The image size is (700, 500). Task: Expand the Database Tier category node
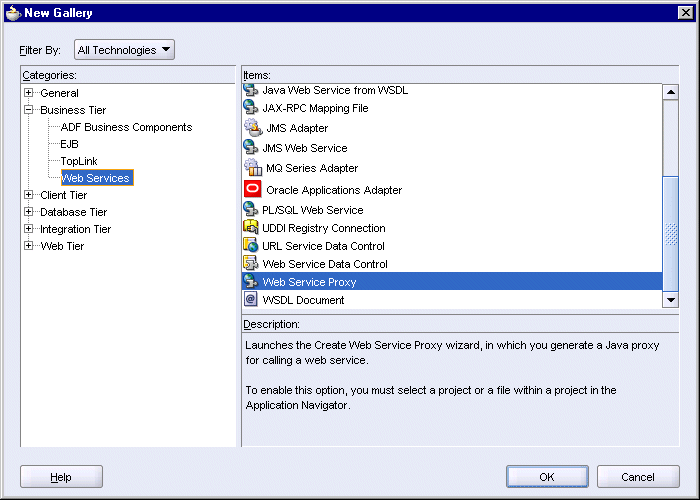tap(29, 212)
